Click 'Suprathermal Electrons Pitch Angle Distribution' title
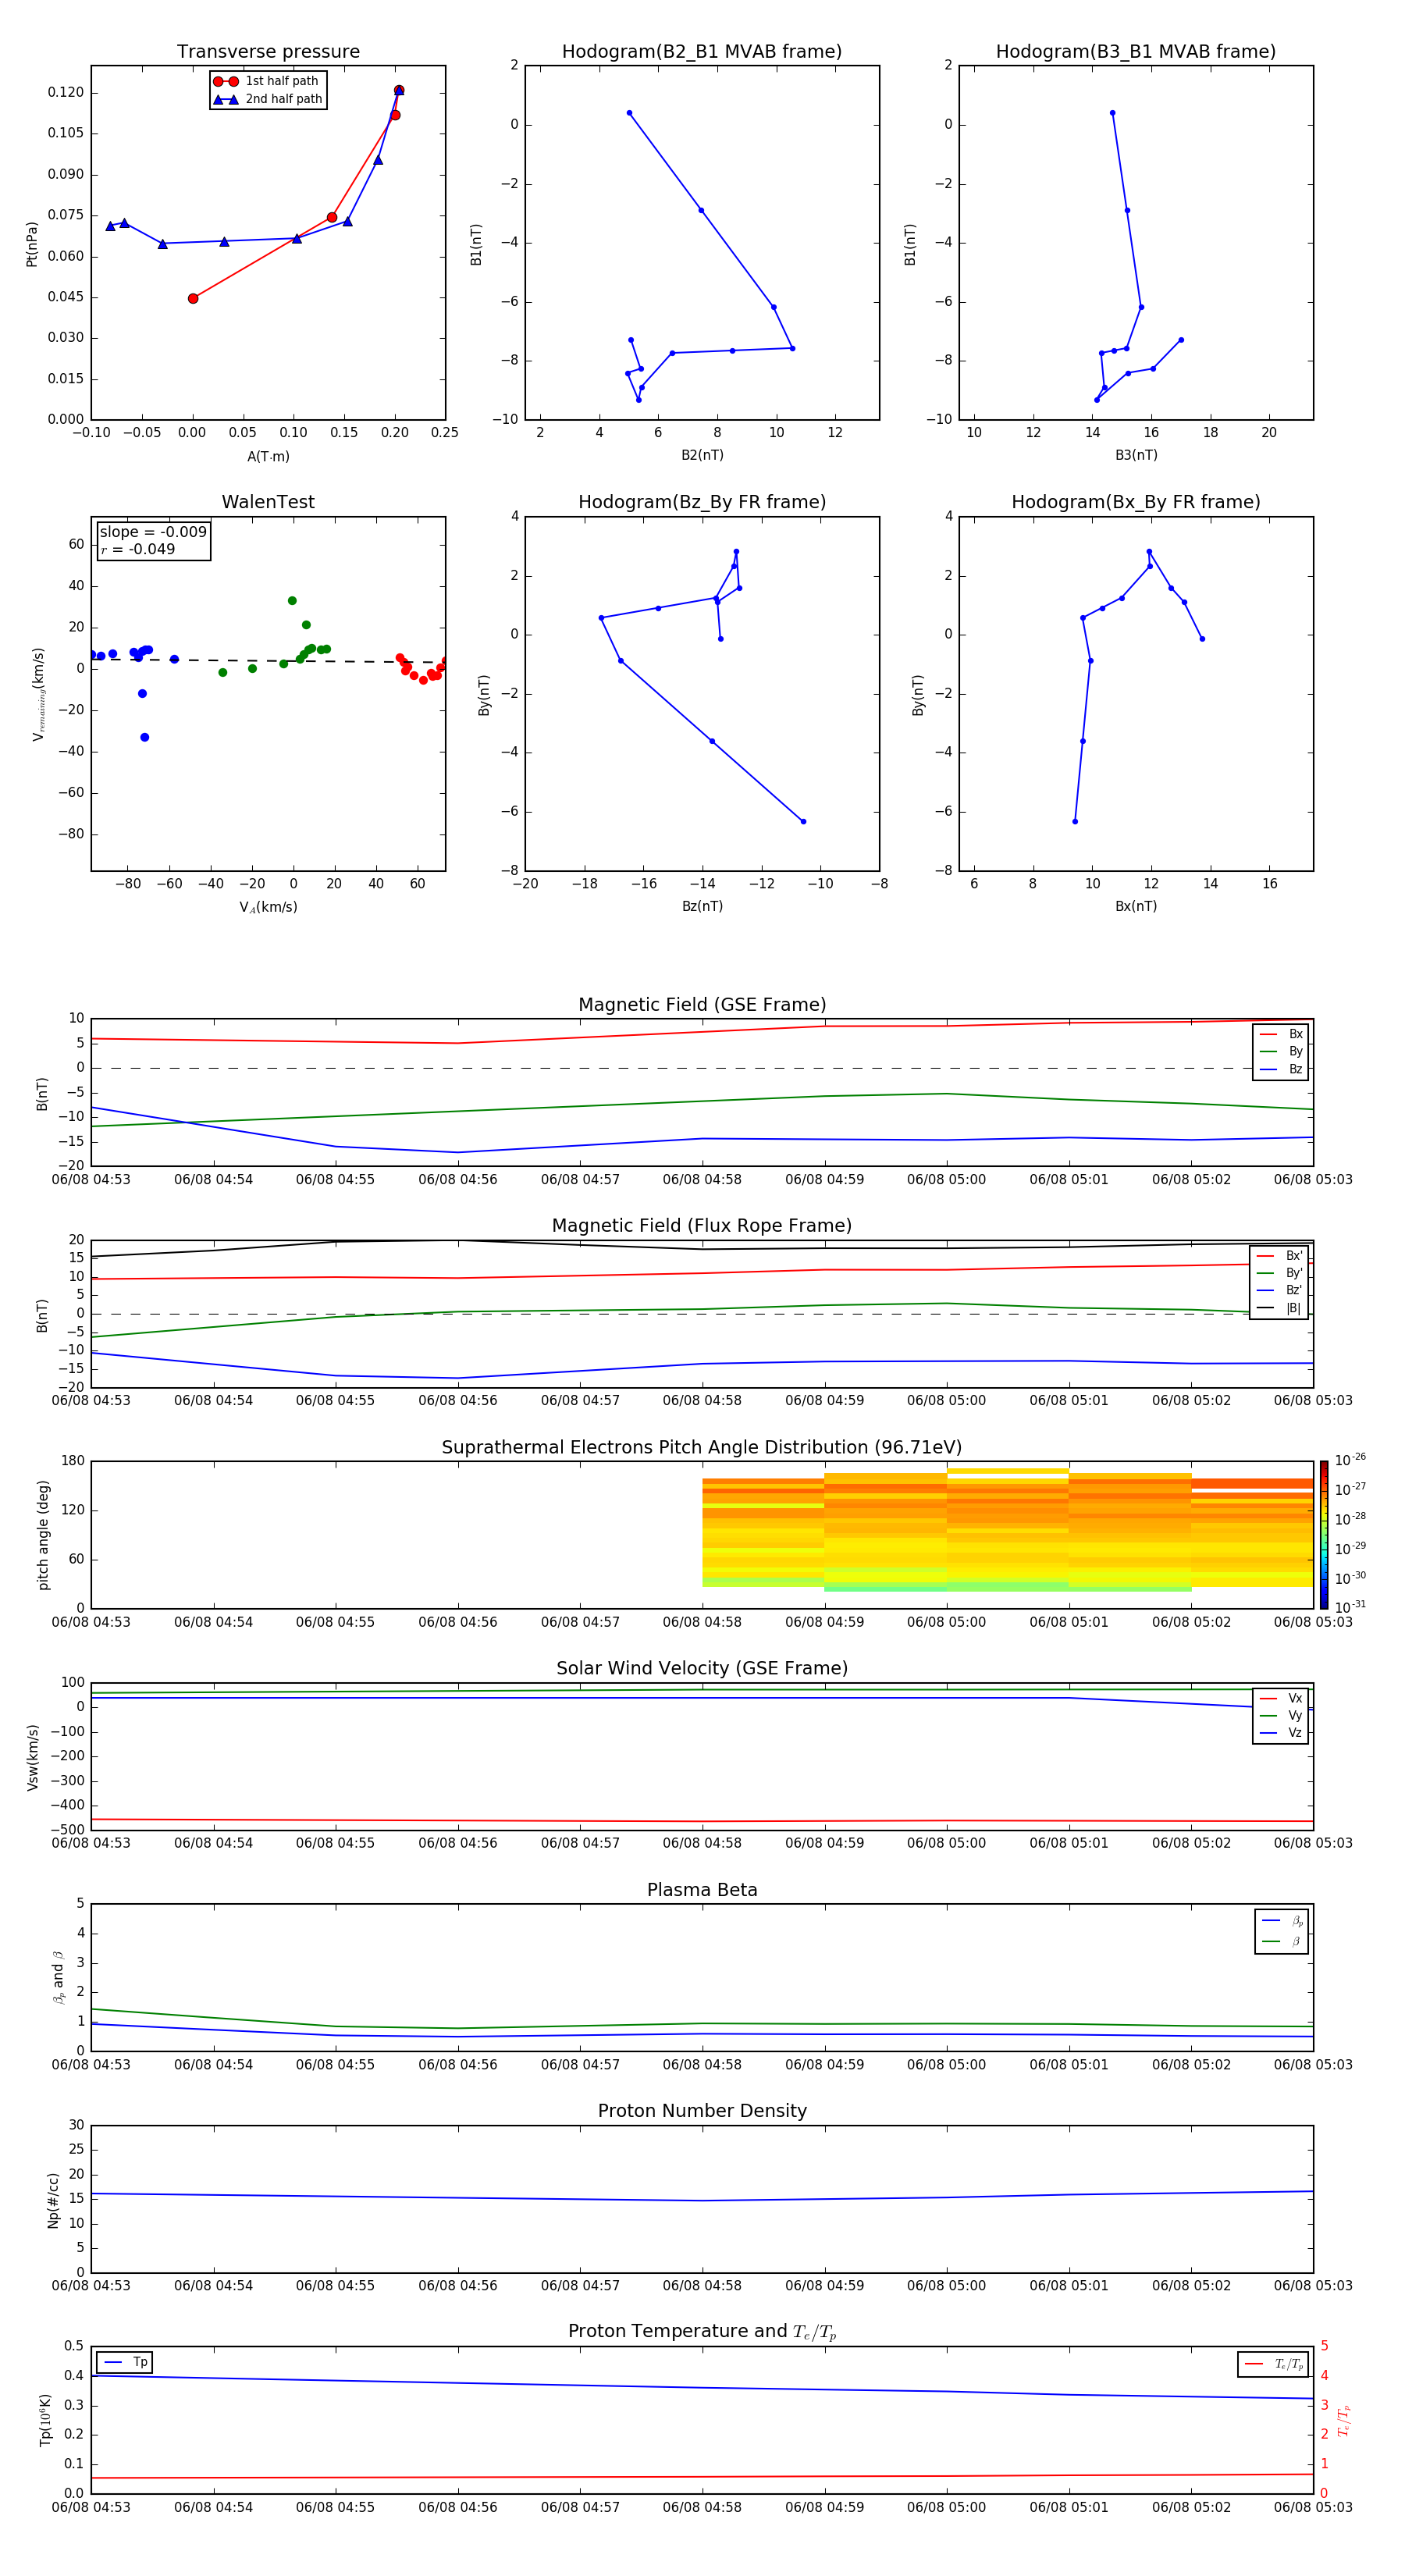Image resolution: width=1405 pixels, height=2576 pixels. tap(702, 1448)
